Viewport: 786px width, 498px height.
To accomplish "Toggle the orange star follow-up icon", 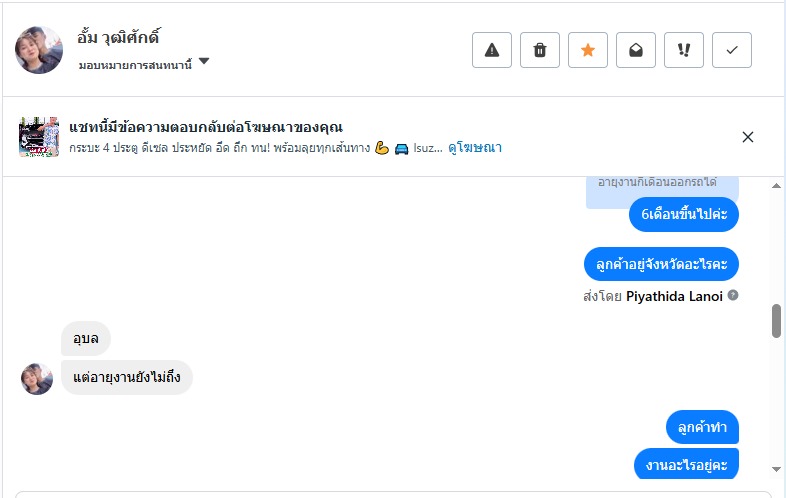I will [588, 50].
